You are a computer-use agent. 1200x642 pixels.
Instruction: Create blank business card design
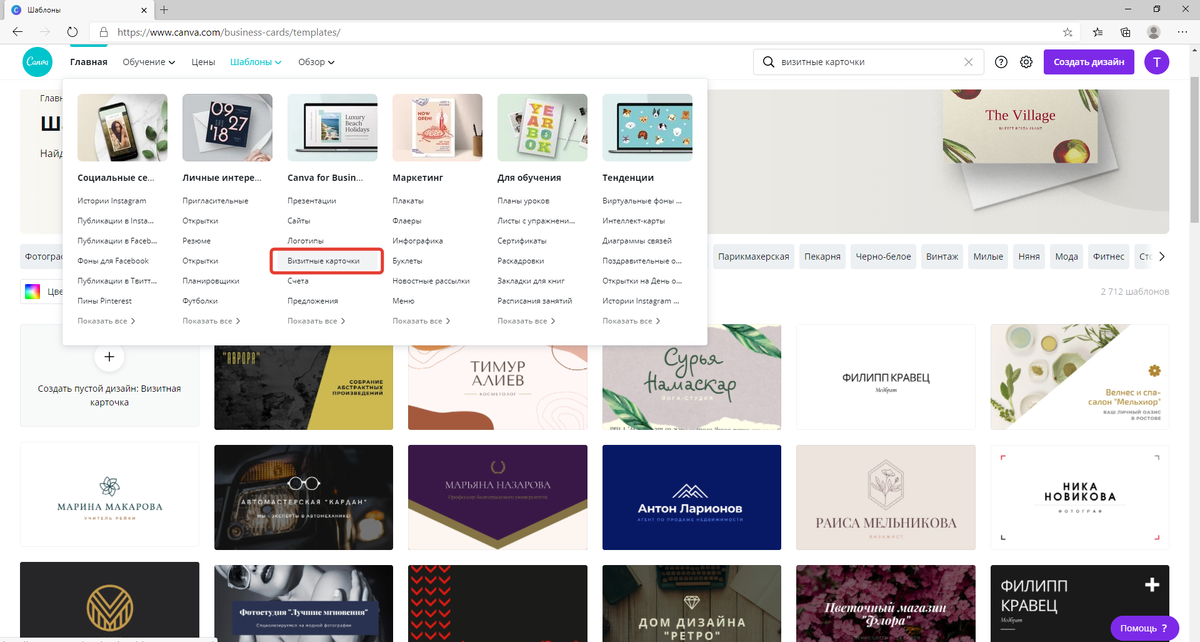(x=109, y=375)
